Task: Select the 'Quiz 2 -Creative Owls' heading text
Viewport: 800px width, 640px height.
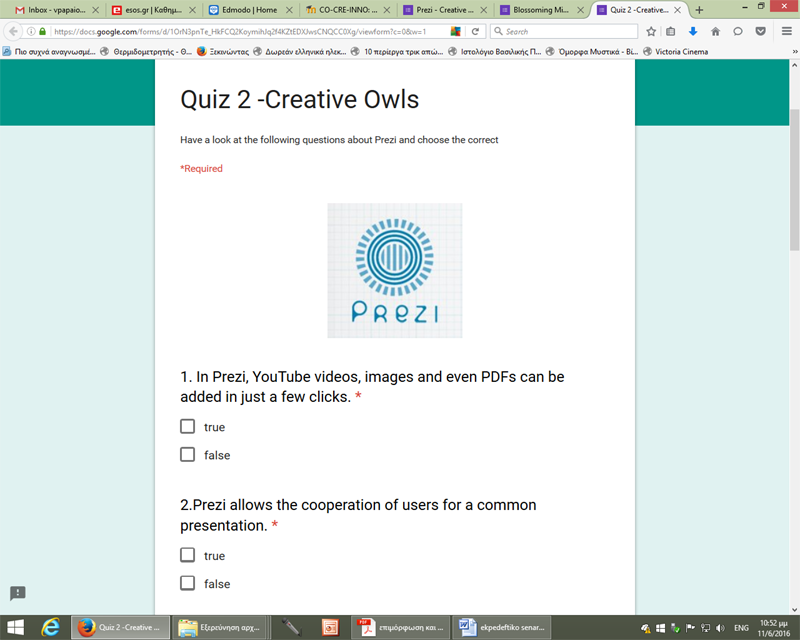Action: 299,99
